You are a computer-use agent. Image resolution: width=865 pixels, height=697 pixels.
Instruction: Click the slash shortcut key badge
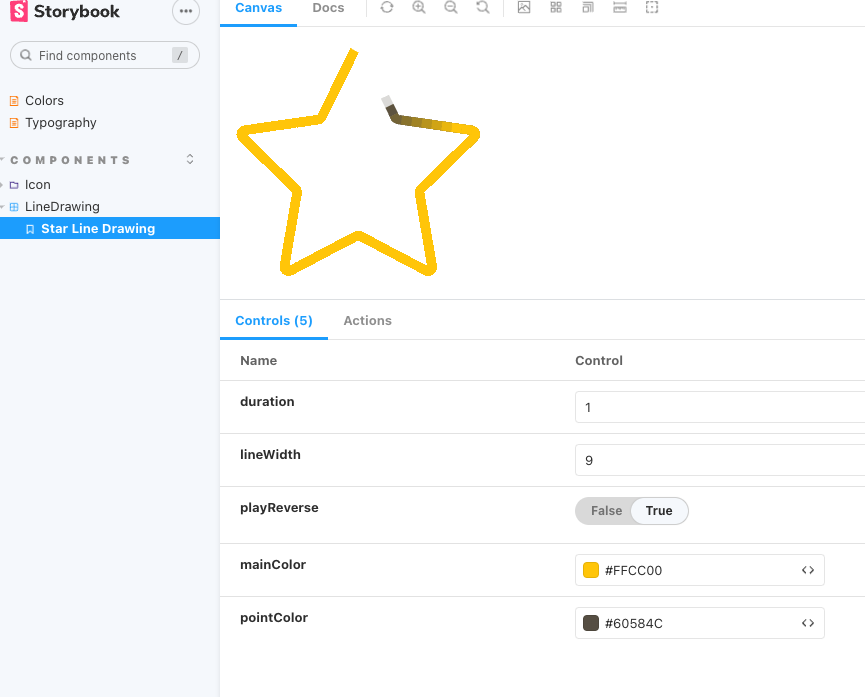(180, 55)
